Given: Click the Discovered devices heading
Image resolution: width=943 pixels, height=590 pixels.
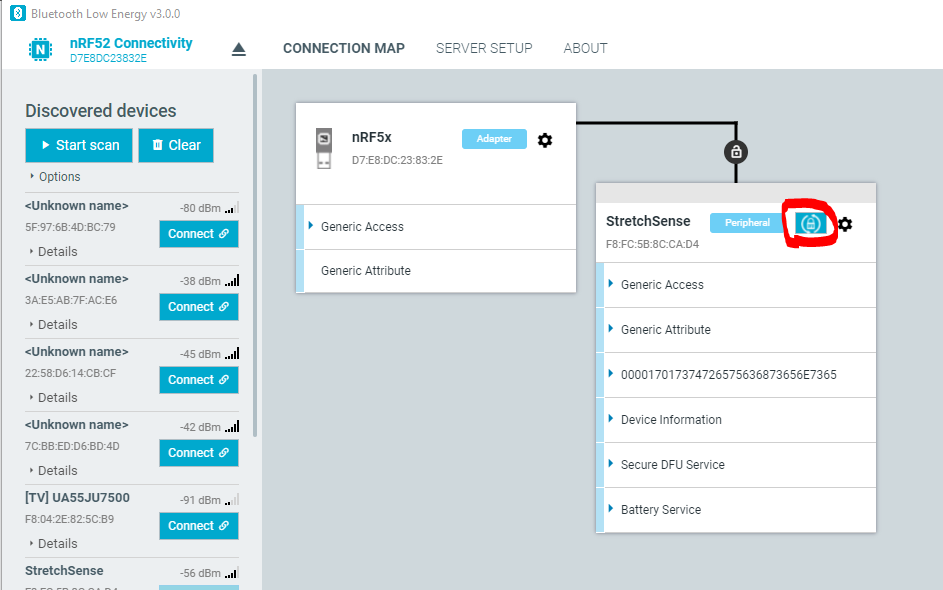Looking at the screenshot, I should [100, 111].
